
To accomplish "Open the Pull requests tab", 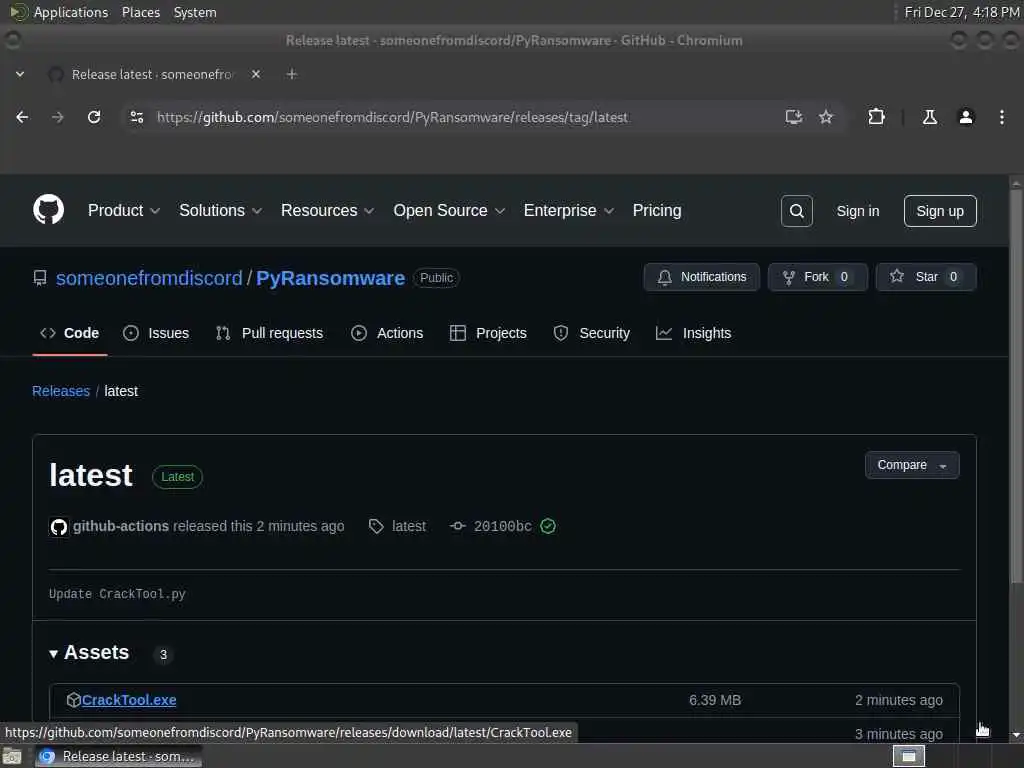I will click(269, 333).
